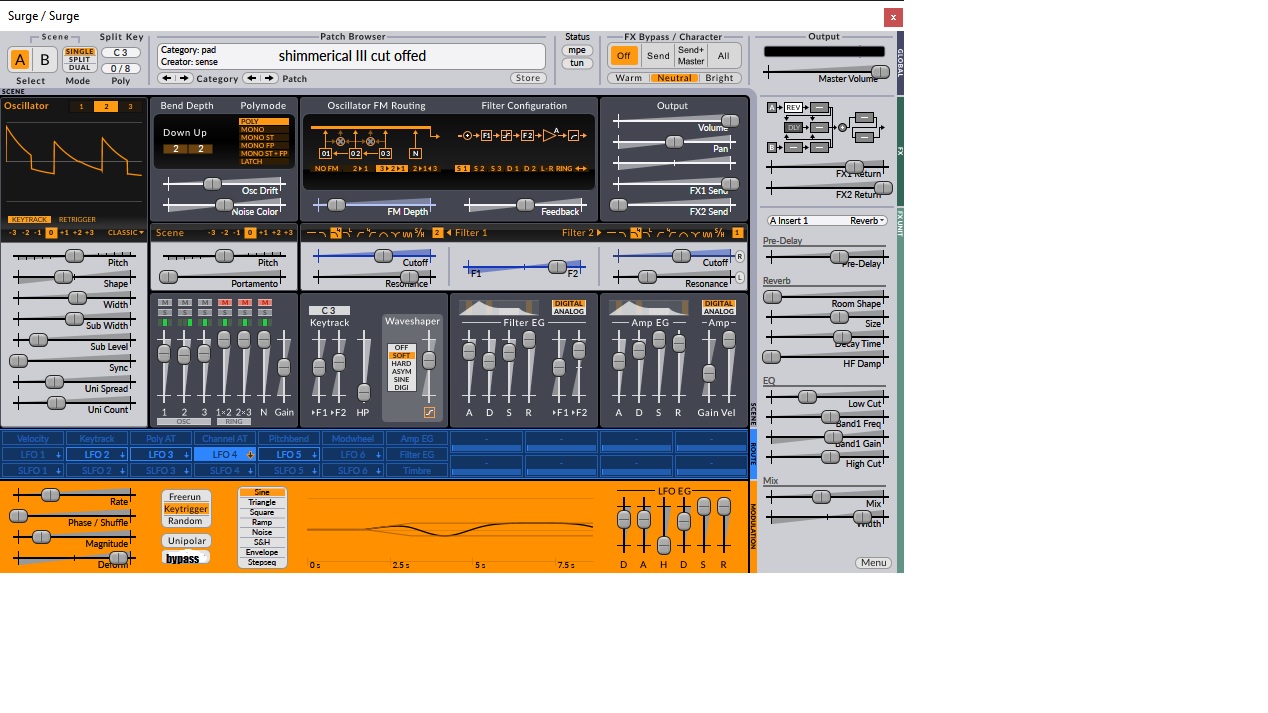This screenshot has height=713, width=1268.
Task: Select Velocity modulation source
Action: (33, 439)
